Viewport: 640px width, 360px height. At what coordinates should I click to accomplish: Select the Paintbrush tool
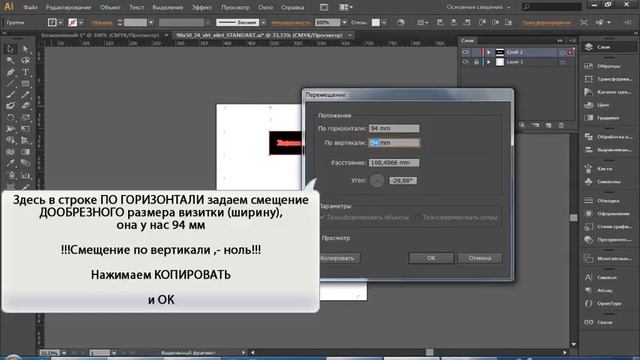[10, 95]
